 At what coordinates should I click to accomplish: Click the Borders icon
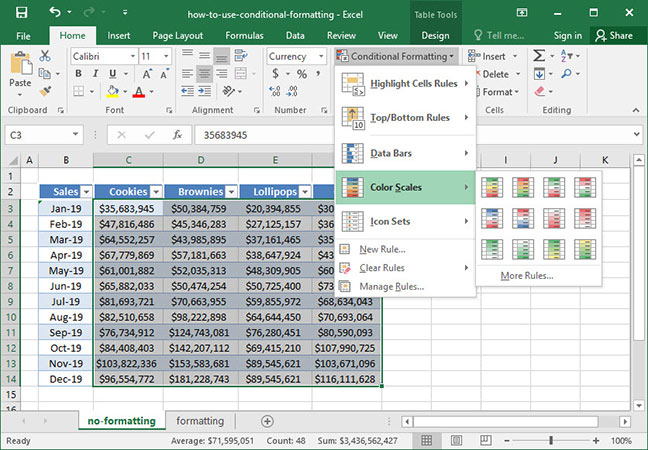pyautogui.click(x=79, y=91)
